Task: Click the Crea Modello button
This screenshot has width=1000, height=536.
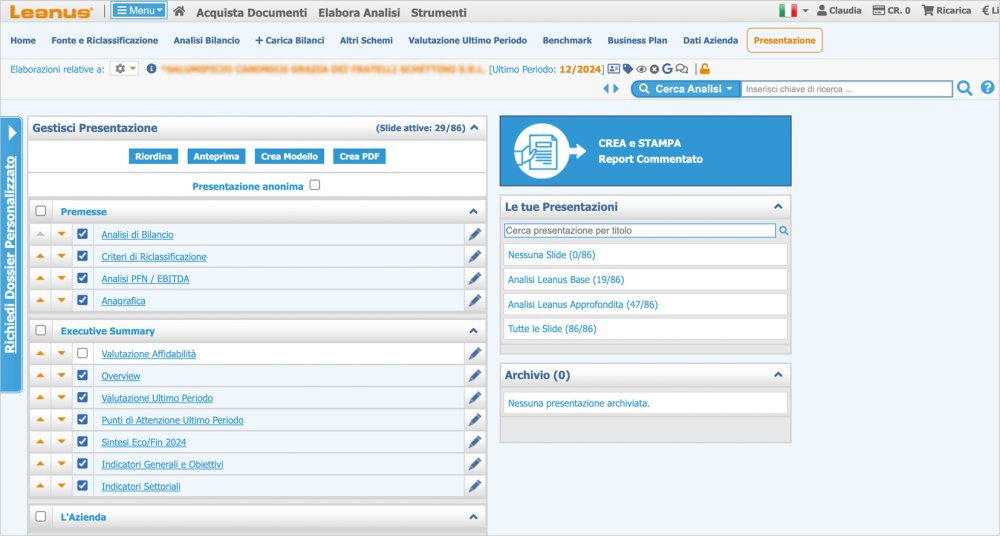Action: click(x=289, y=156)
